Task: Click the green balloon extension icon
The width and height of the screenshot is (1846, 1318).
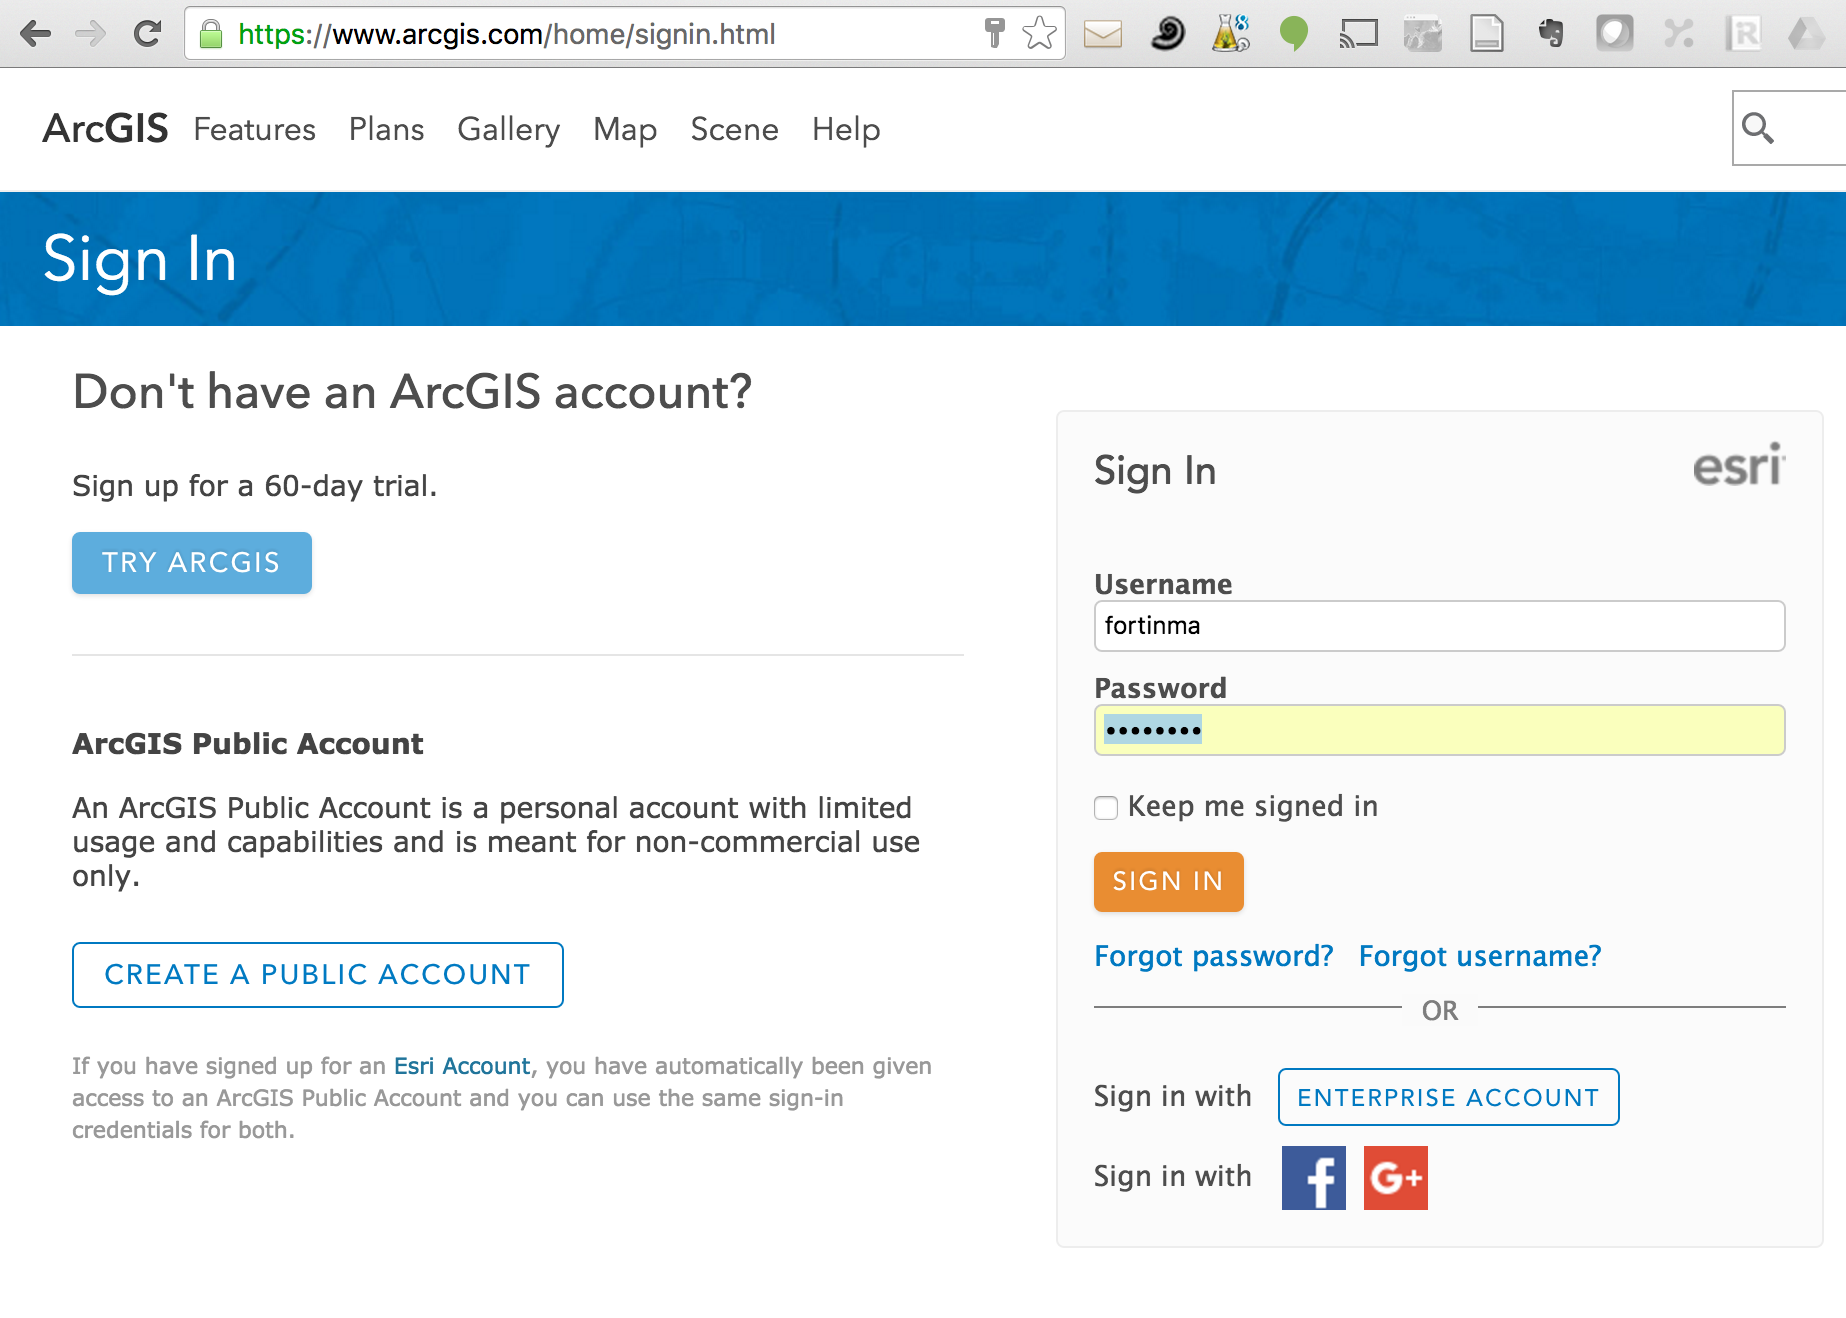Action: [x=1294, y=34]
